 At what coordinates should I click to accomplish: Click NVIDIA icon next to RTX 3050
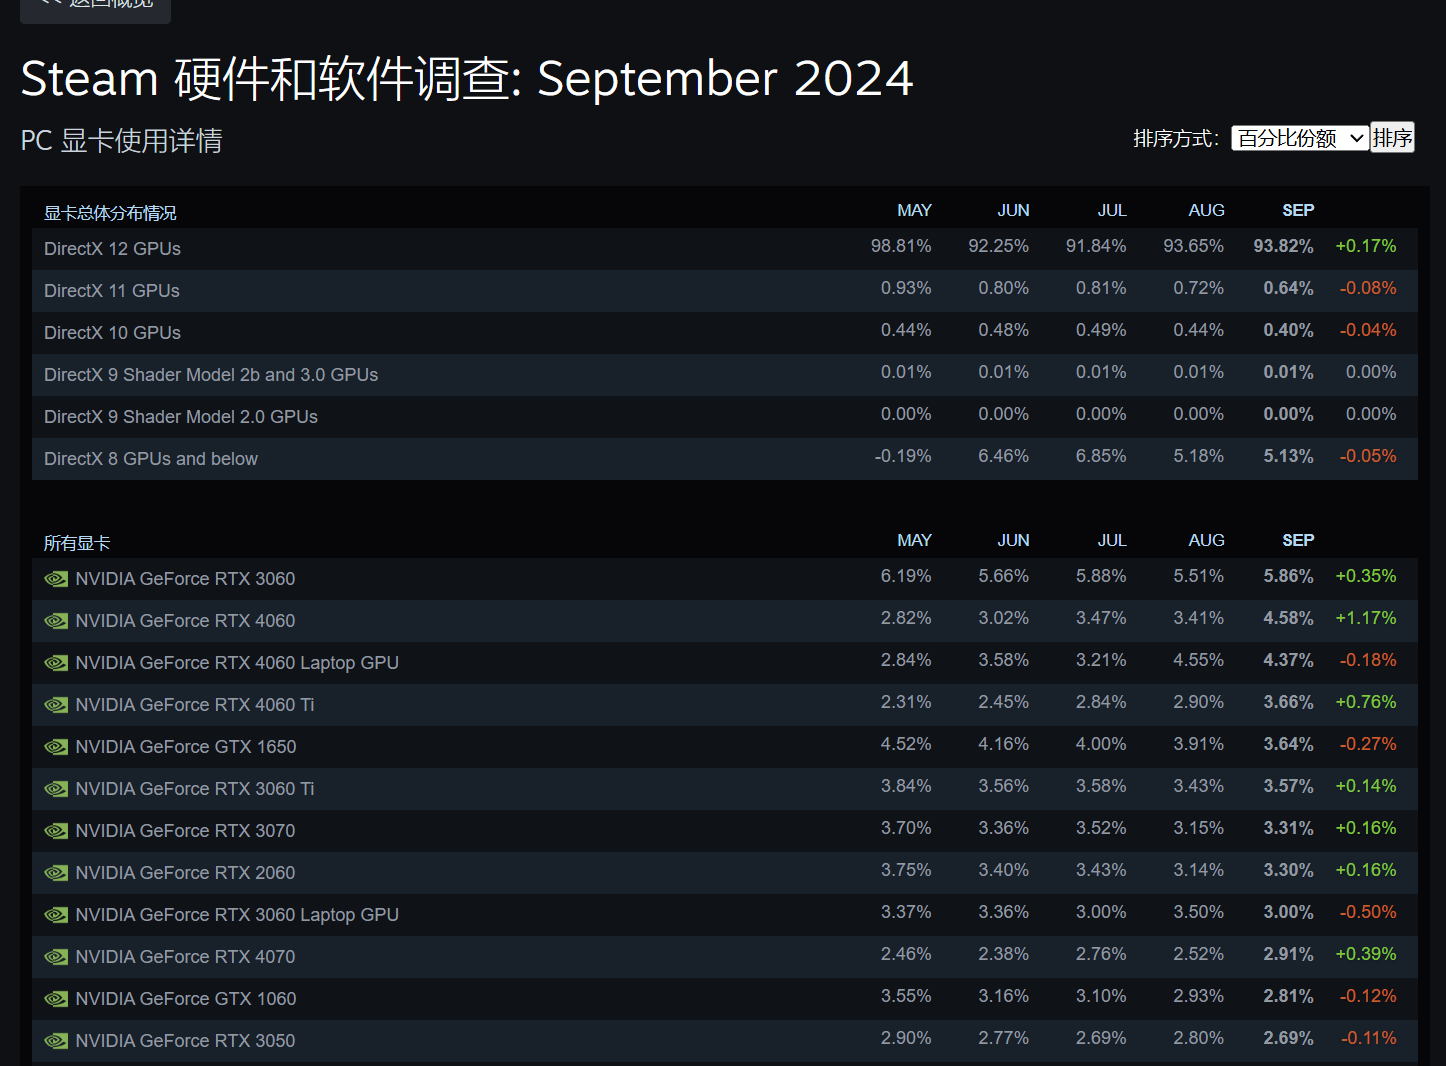click(56, 1041)
